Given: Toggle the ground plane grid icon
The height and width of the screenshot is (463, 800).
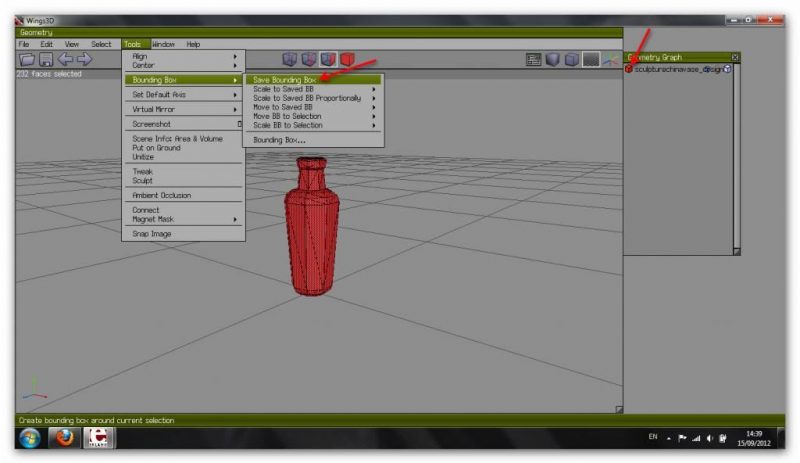Looking at the screenshot, I should click(x=591, y=60).
